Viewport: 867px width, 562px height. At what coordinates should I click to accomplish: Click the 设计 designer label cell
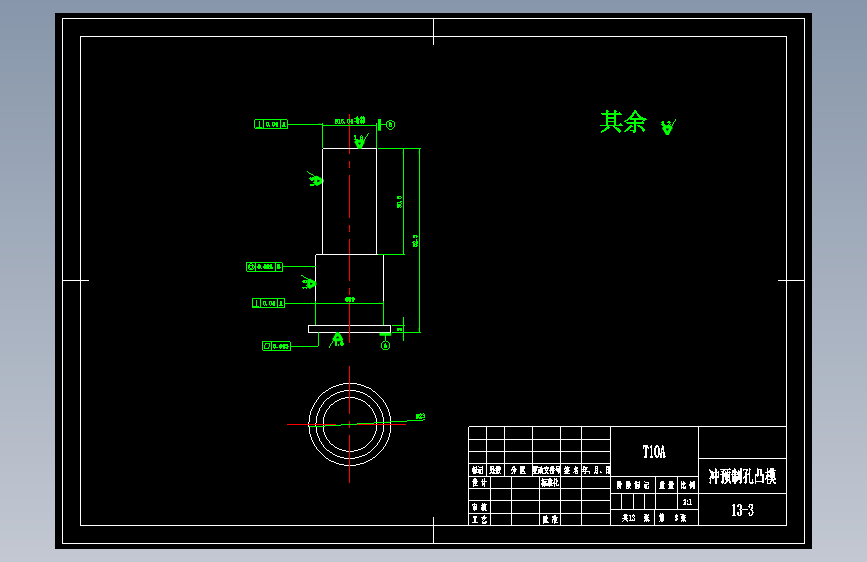click(479, 482)
